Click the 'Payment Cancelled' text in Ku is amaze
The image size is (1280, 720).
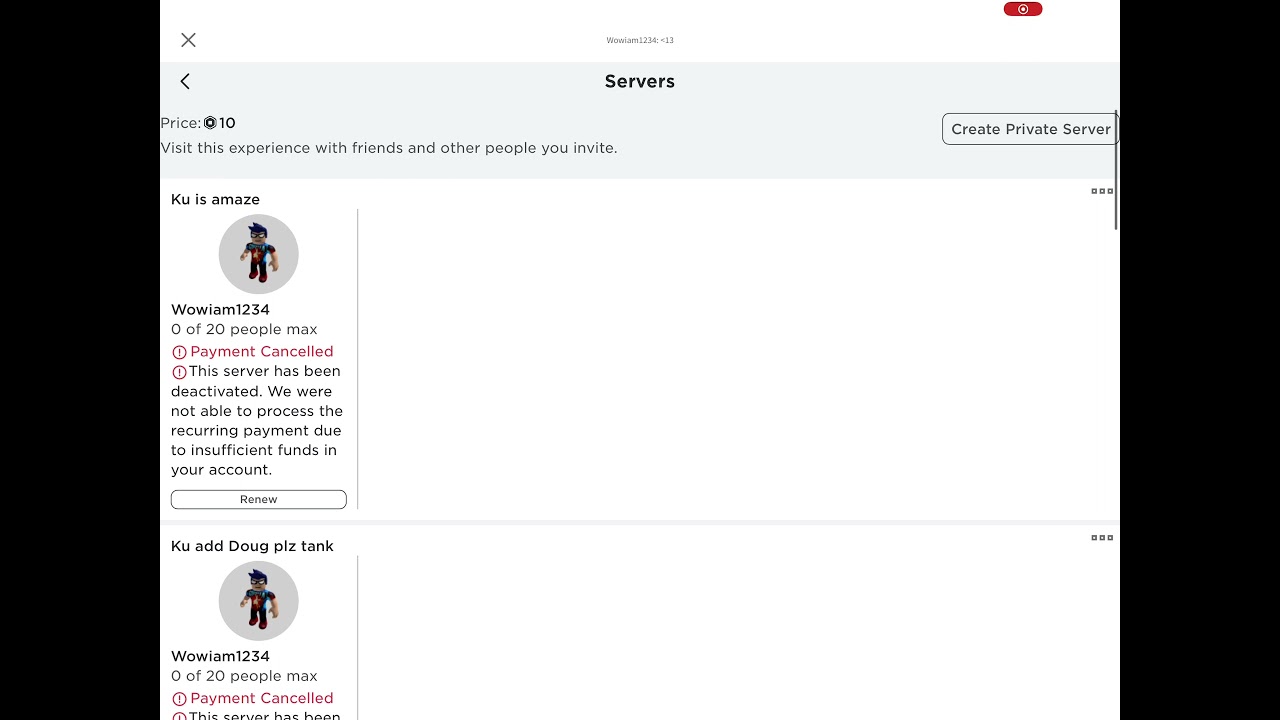262,352
